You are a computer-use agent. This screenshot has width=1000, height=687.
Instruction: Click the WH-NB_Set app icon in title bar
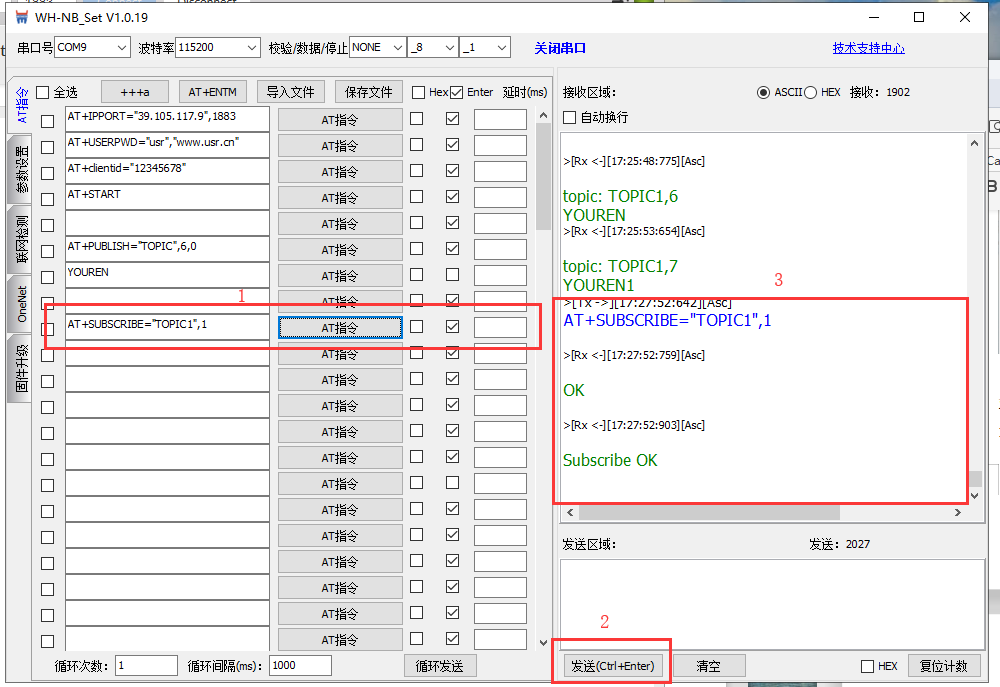[x=21, y=18]
